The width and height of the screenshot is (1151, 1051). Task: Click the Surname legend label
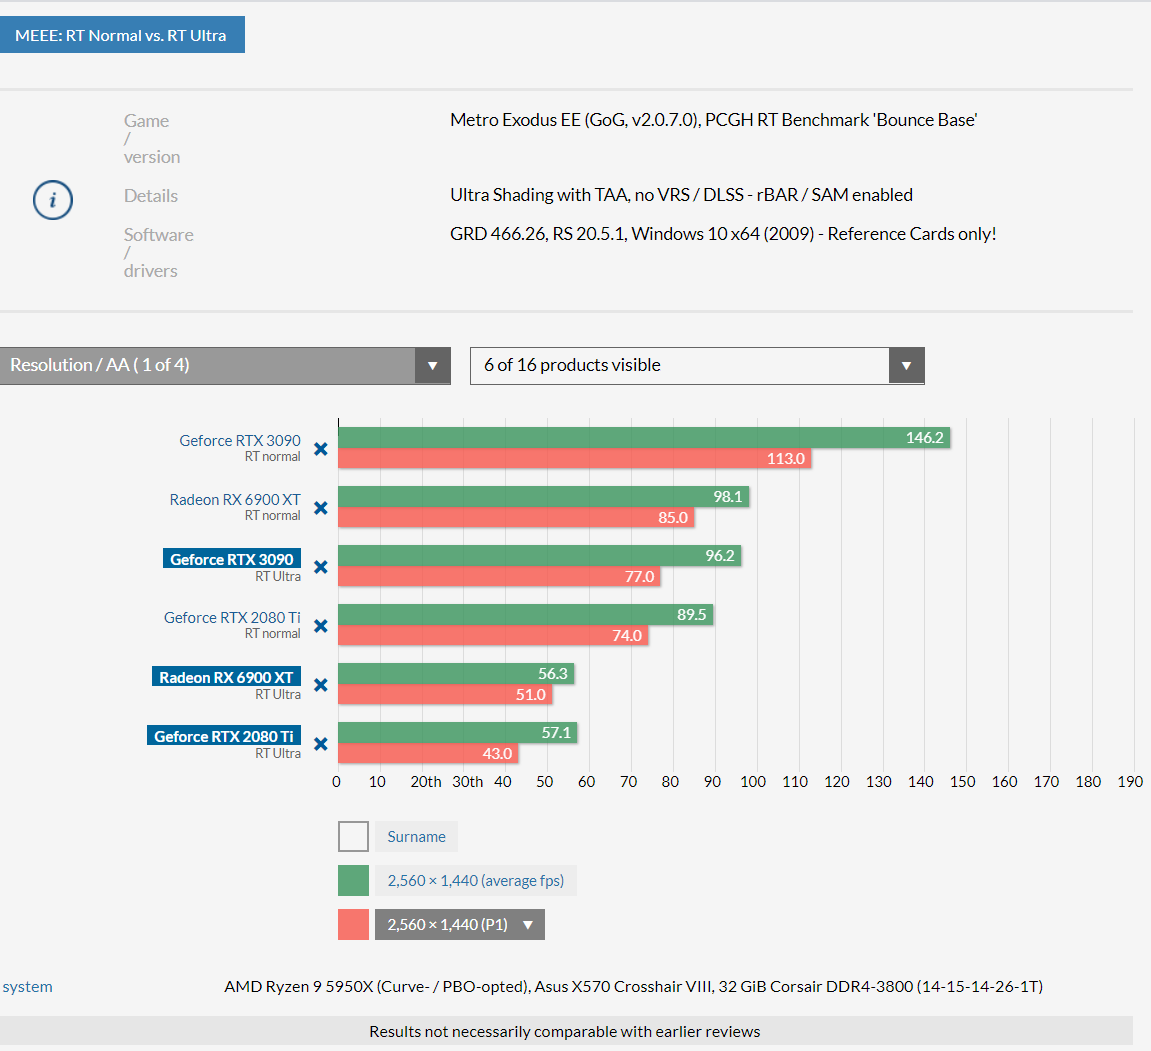(416, 837)
